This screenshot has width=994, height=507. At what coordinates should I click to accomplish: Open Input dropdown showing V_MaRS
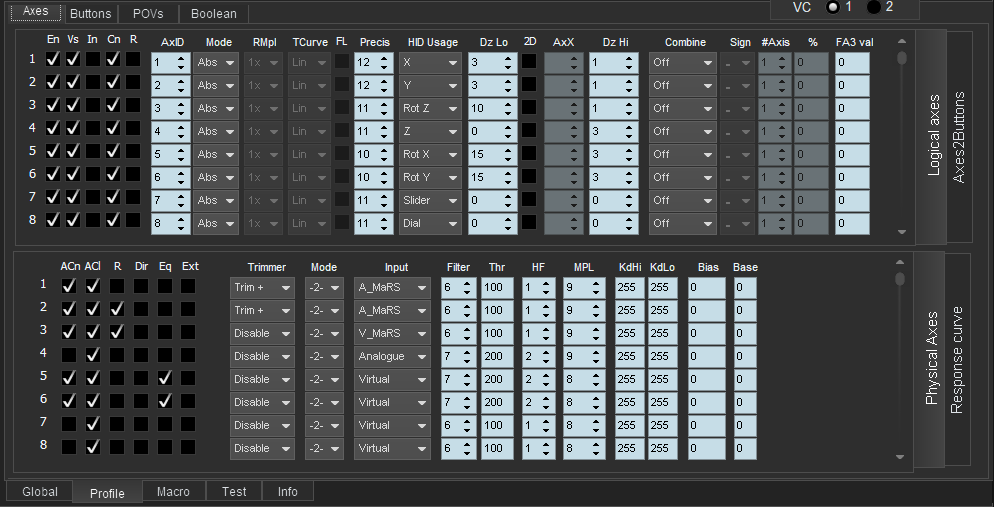coord(392,333)
